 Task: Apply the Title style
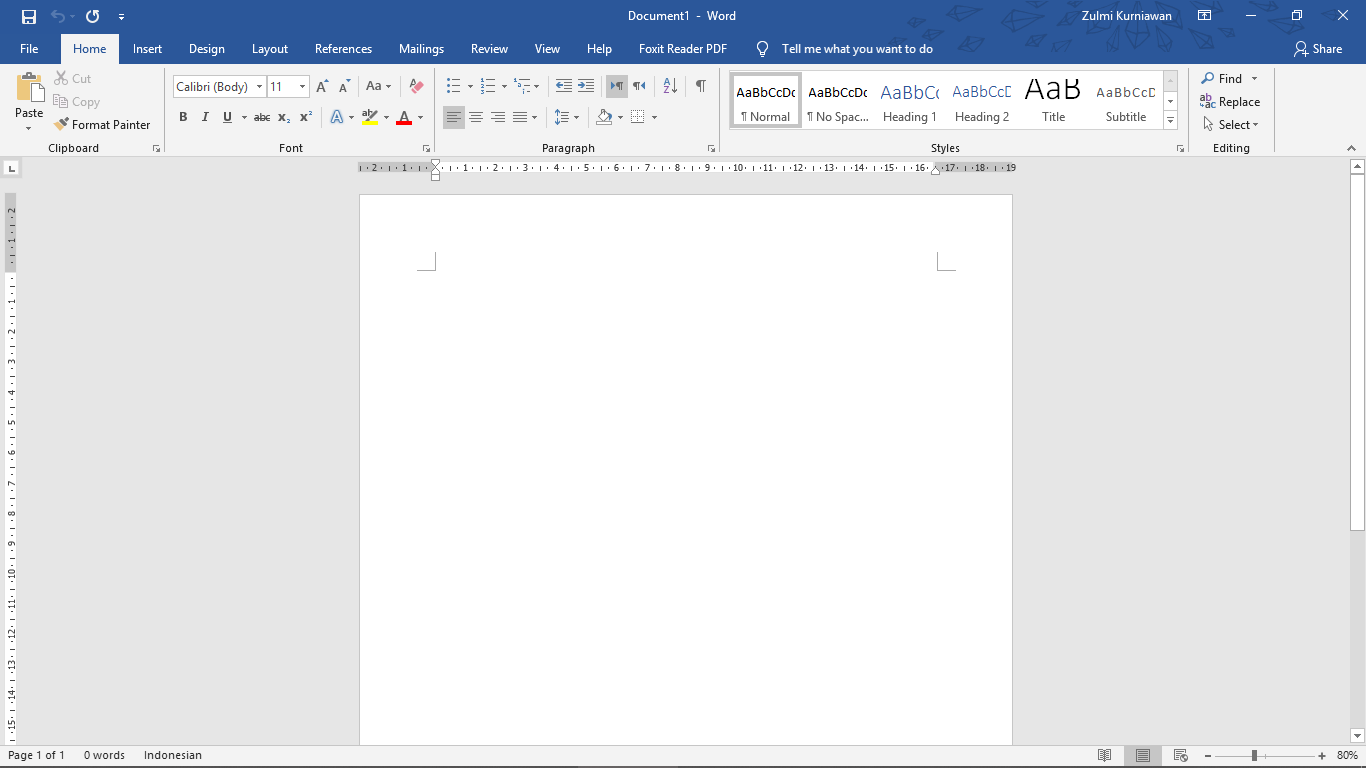click(x=1054, y=100)
